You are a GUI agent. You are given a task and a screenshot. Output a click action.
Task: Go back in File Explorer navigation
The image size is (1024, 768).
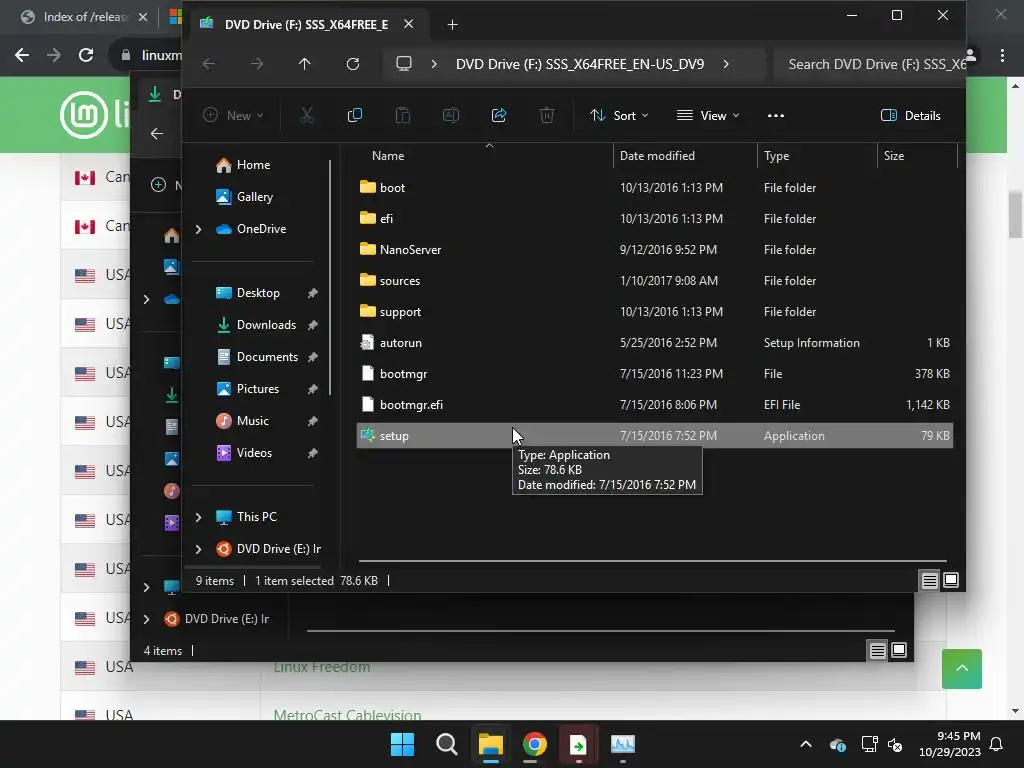(209, 64)
